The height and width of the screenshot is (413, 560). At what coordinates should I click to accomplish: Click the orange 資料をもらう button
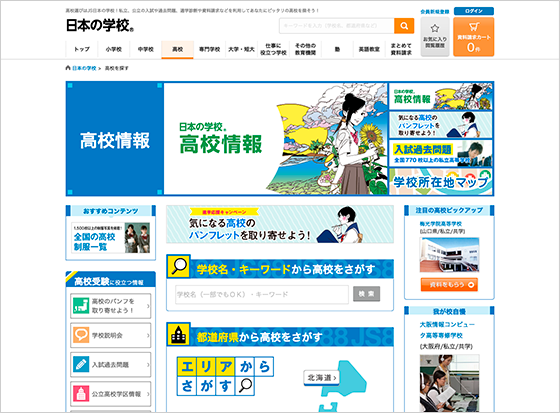click(449, 285)
